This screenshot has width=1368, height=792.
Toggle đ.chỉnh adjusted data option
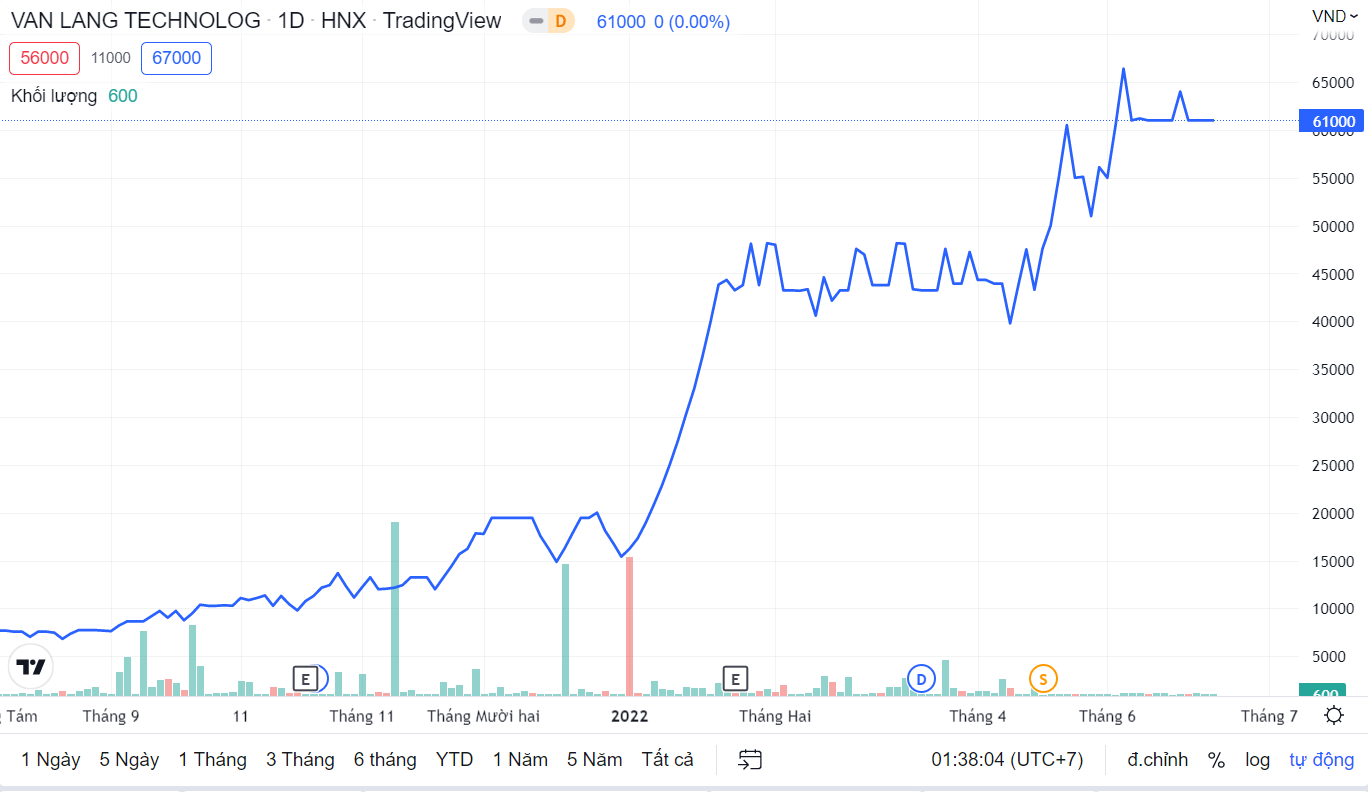(1158, 760)
